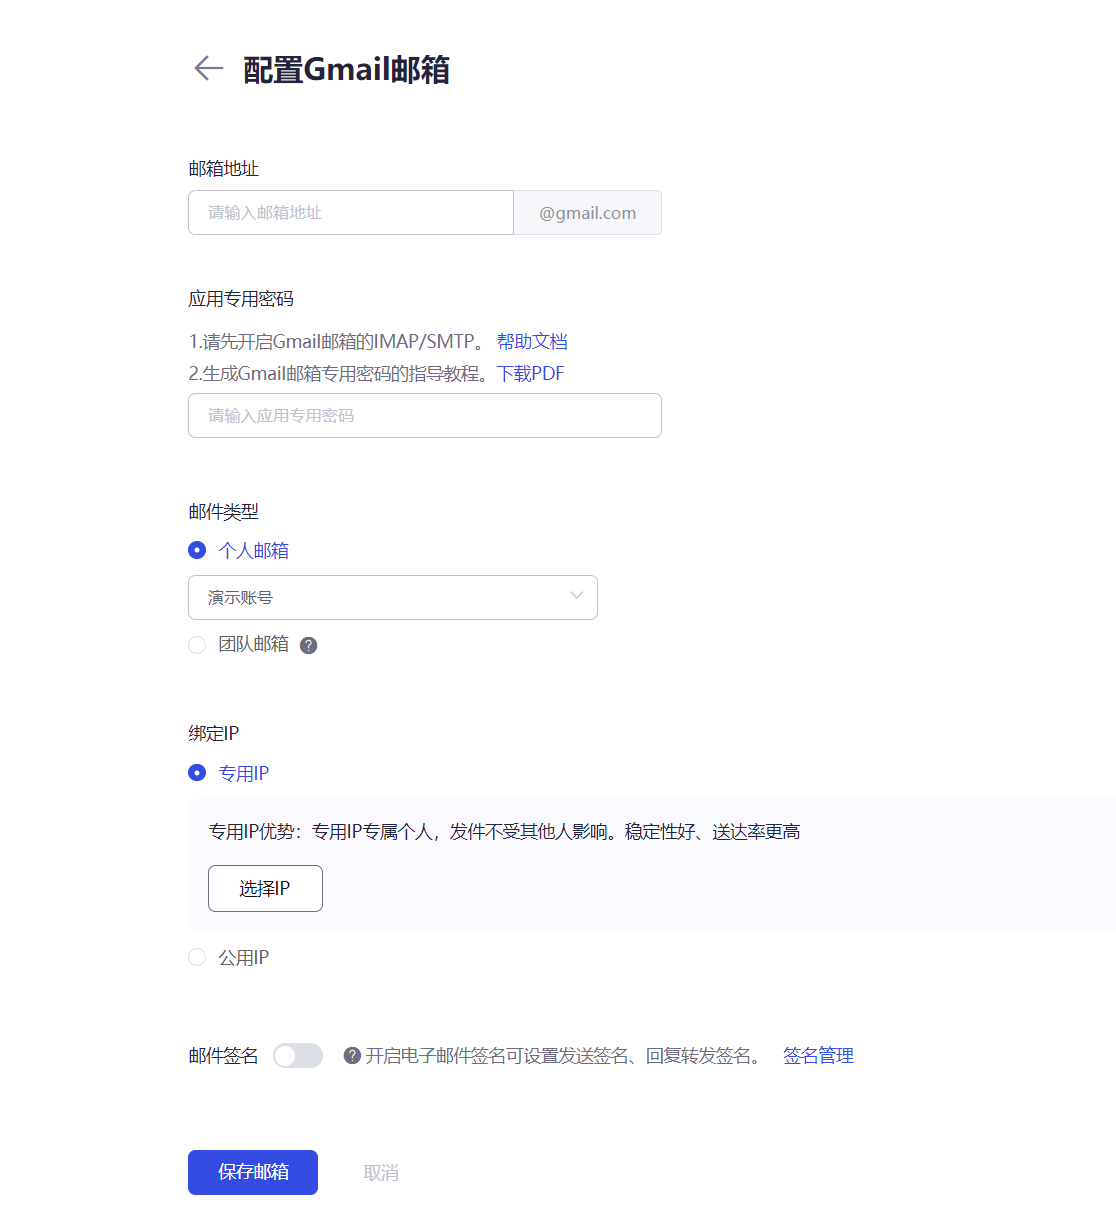Click the @gmail.com suffix label
Image resolution: width=1116 pixels, height=1212 pixels.
(588, 212)
